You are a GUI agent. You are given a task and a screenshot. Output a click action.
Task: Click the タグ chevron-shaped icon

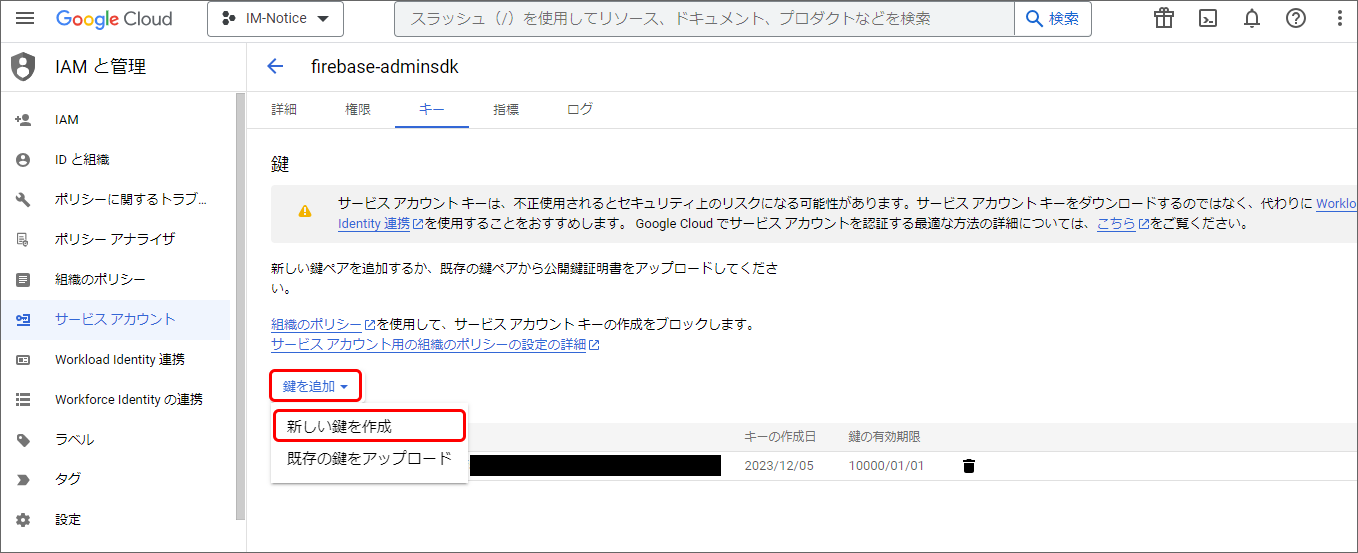pos(23,480)
